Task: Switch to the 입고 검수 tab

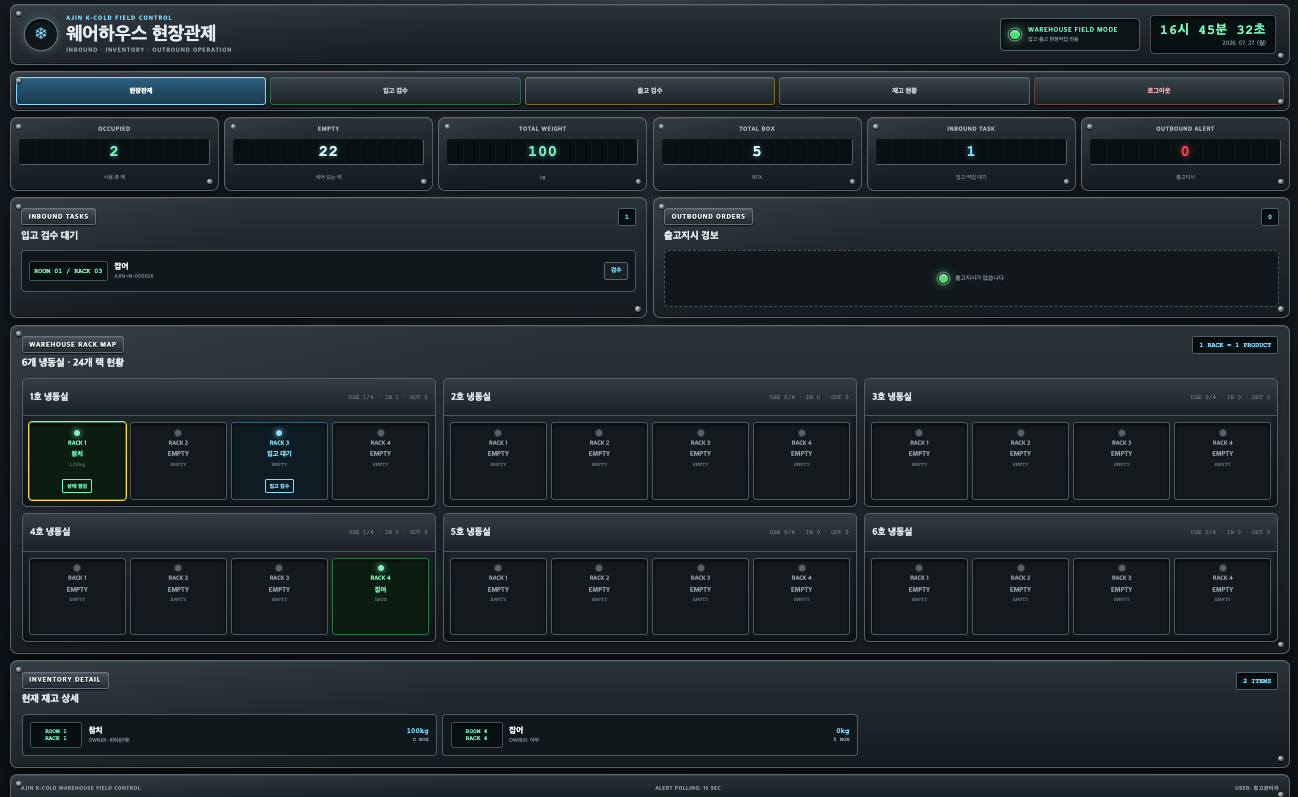Action: 395,91
